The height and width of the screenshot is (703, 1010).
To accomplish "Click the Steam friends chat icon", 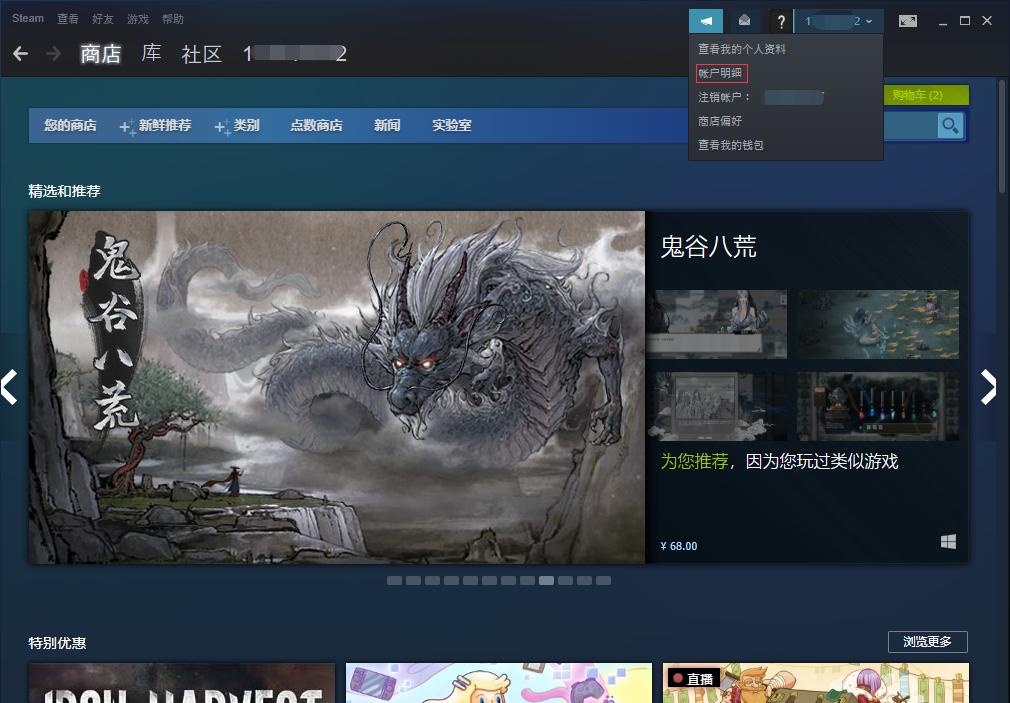I will 706,20.
